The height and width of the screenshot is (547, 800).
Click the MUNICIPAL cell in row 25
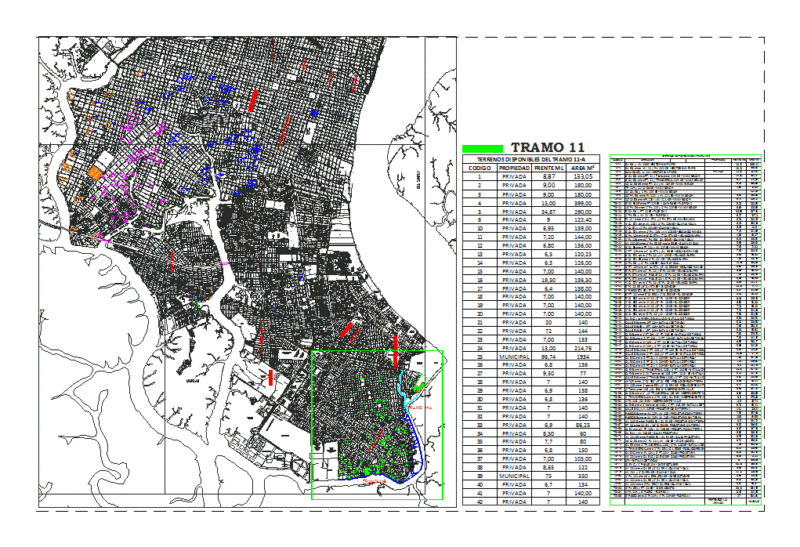point(514,357)
